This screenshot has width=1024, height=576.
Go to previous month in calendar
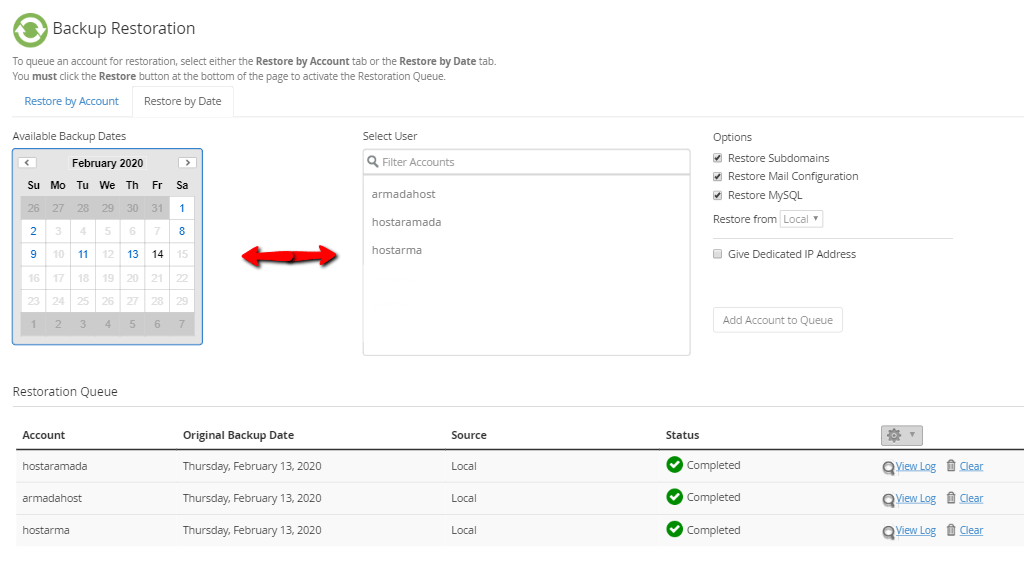27,163
